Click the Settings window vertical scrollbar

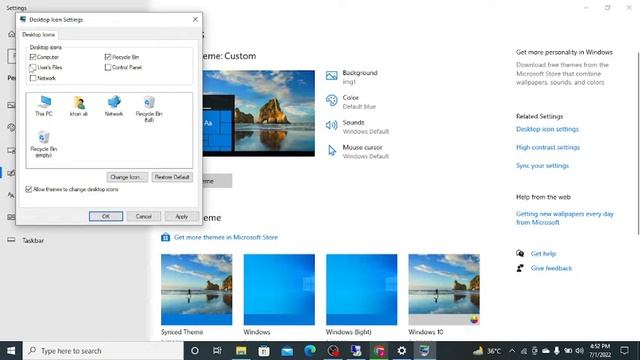638,143
